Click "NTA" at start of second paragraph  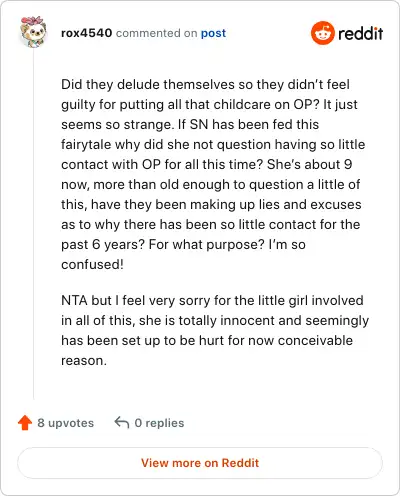coord(74,300)
